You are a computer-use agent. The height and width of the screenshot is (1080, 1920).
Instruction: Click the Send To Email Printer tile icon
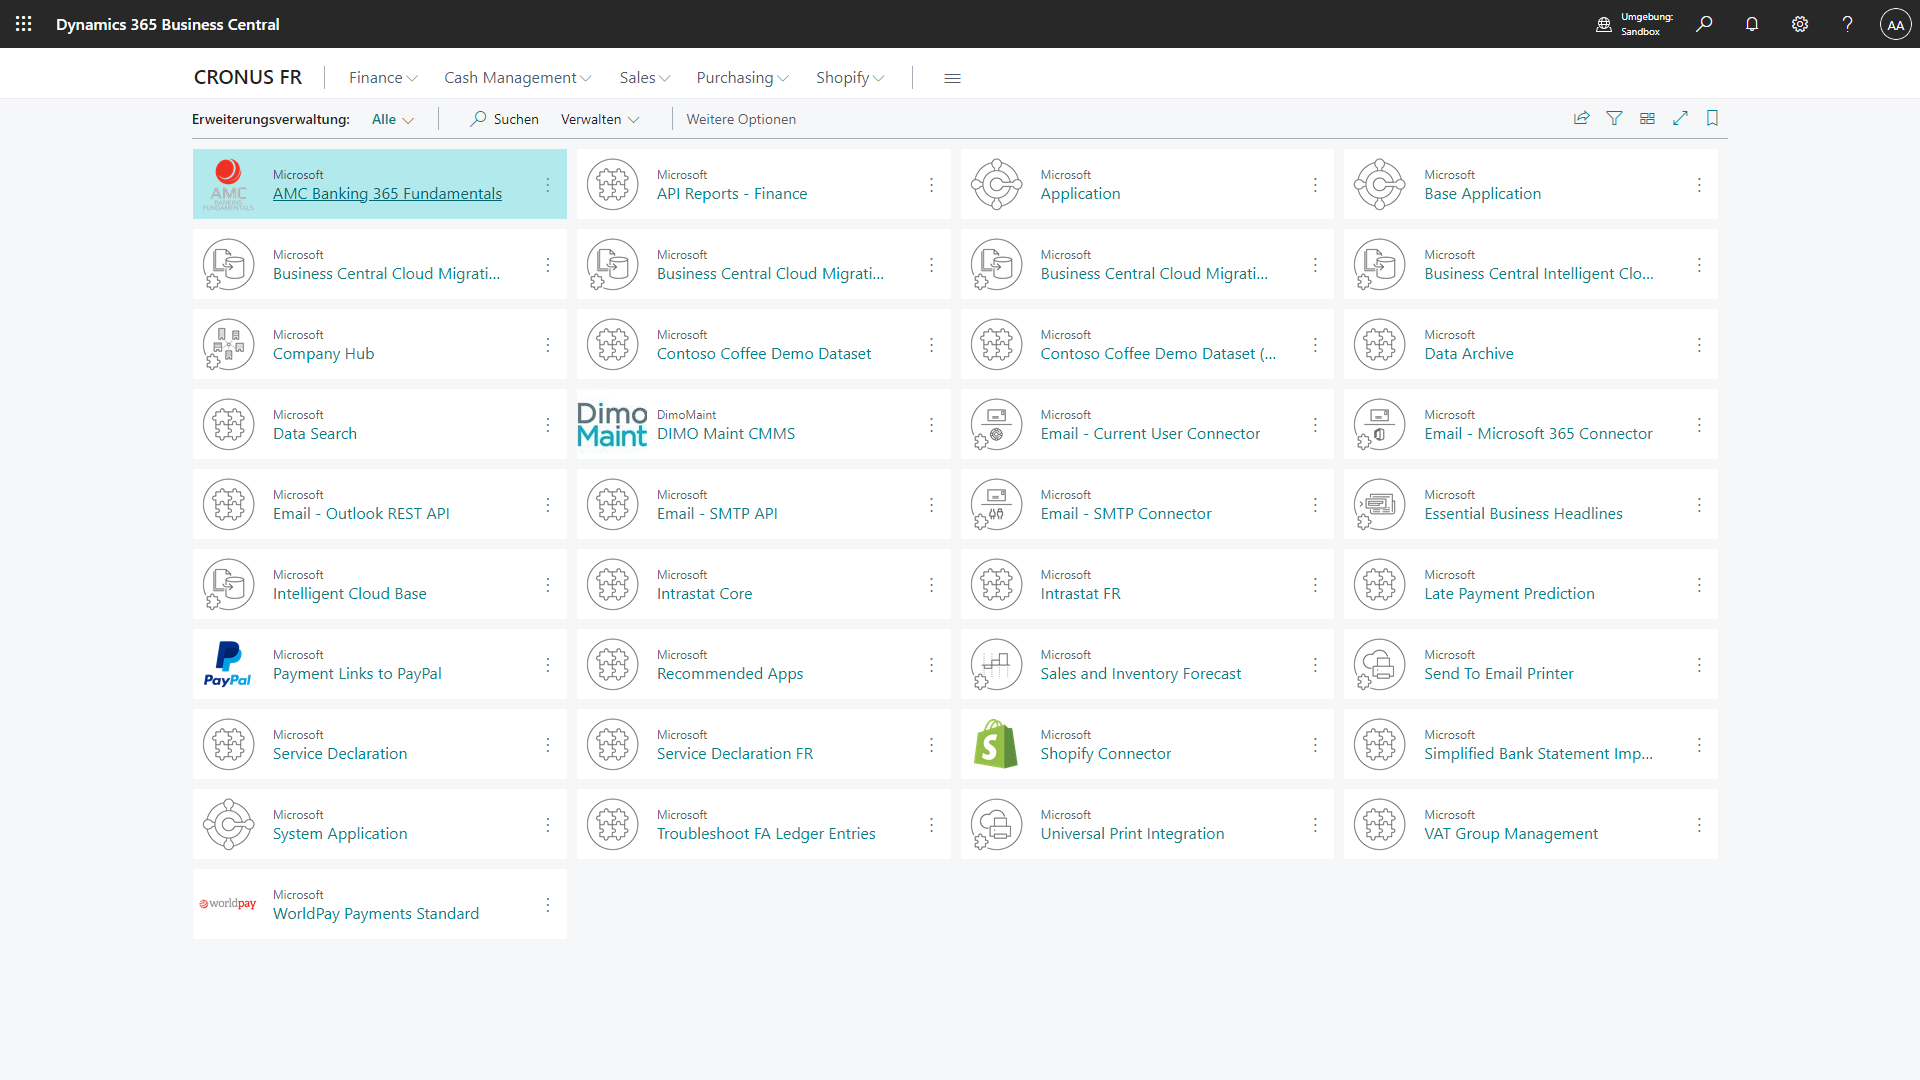point(1380,664)
